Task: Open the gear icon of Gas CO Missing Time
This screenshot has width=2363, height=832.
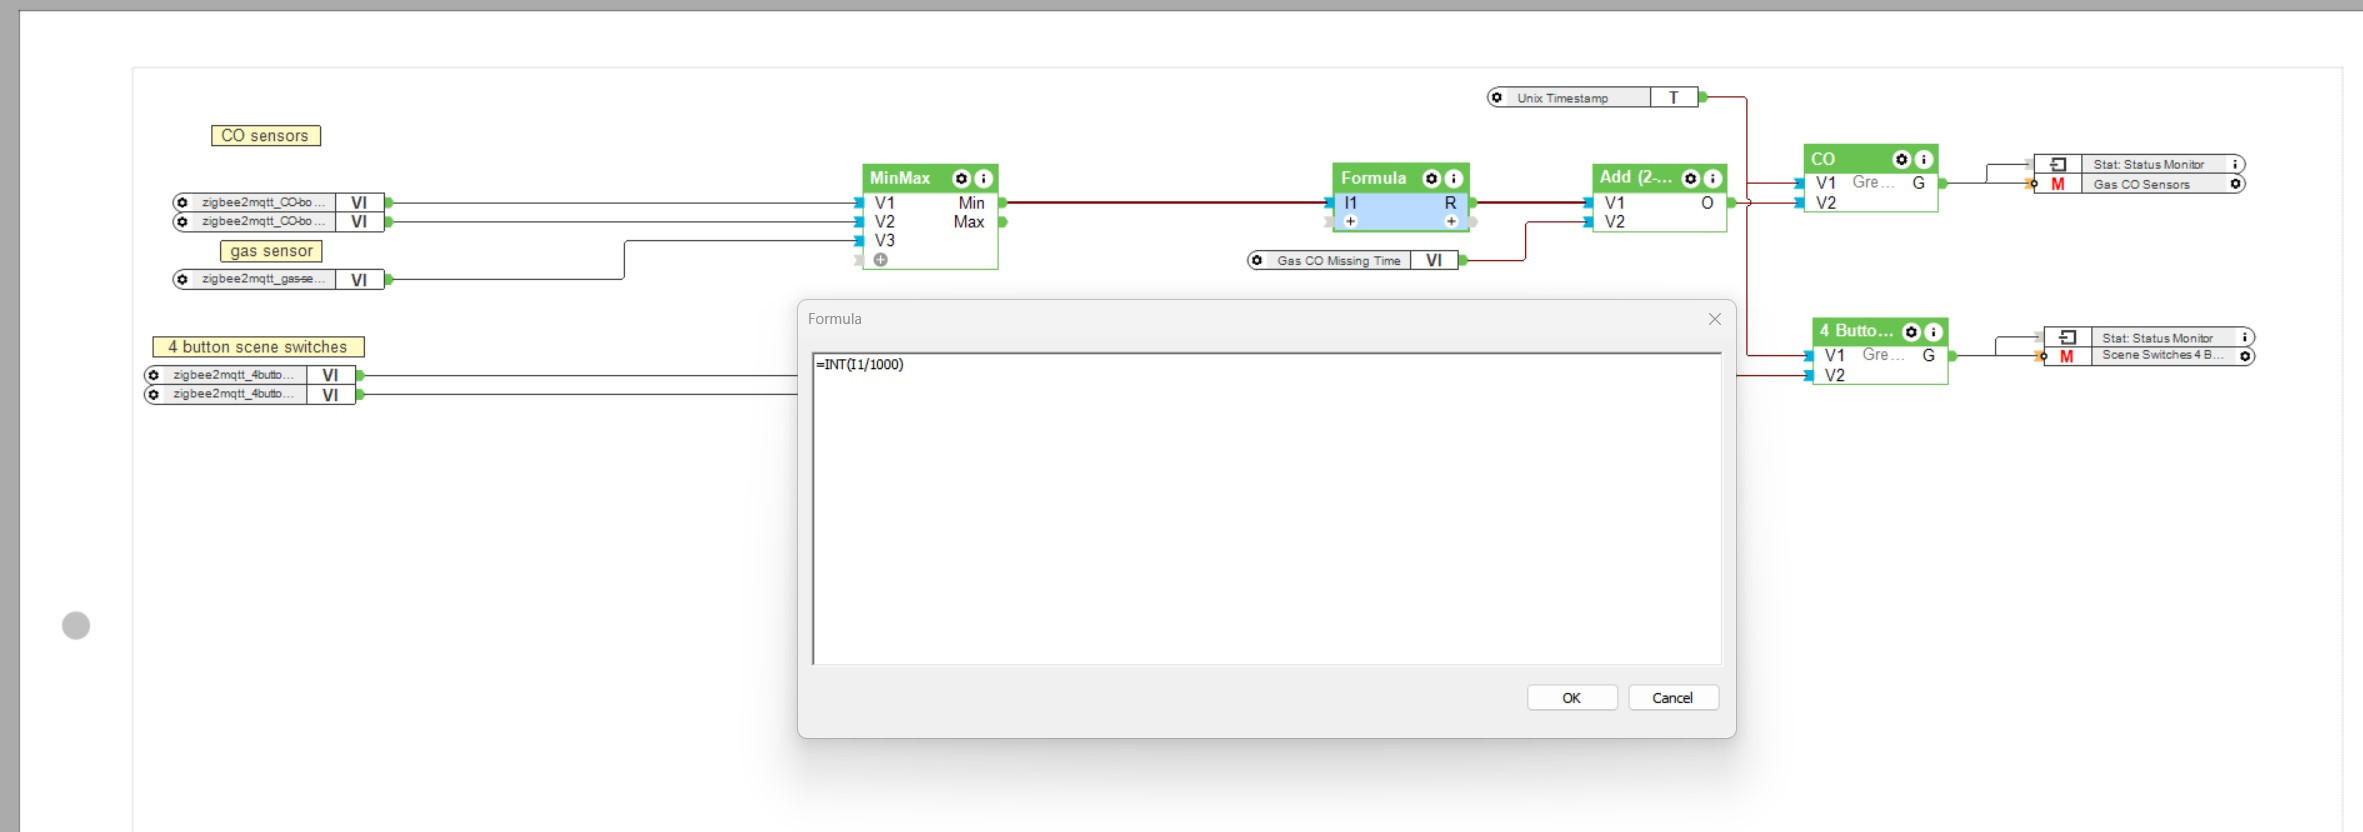Action: [x=1257, y=260]
